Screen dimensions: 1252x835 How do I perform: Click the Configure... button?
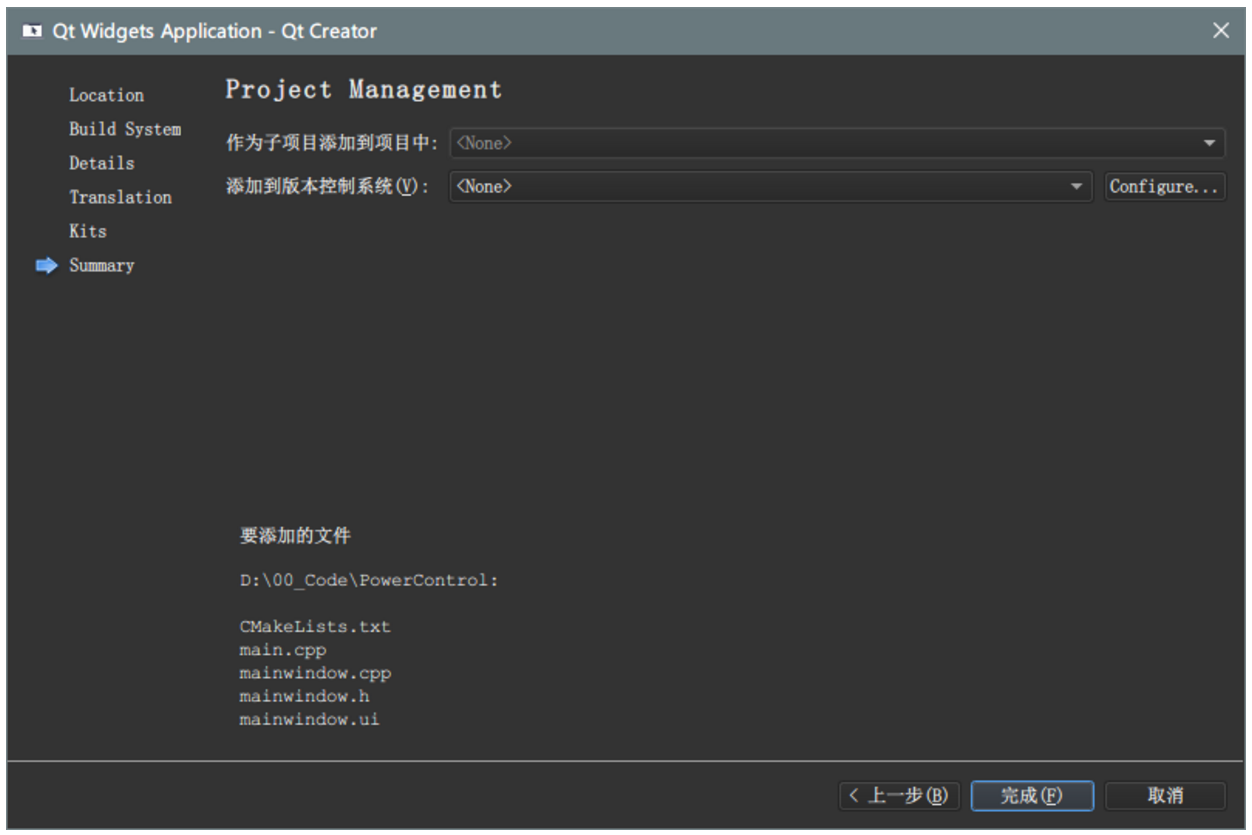click(x=1166, y=187)
